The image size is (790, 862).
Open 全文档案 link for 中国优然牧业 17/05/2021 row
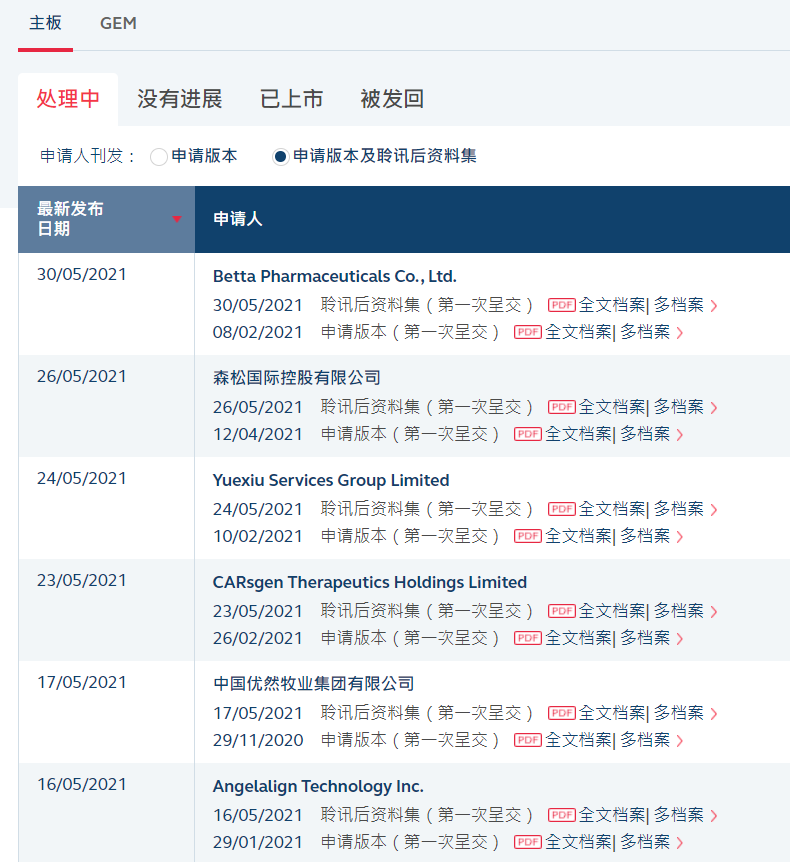[612, 713]
